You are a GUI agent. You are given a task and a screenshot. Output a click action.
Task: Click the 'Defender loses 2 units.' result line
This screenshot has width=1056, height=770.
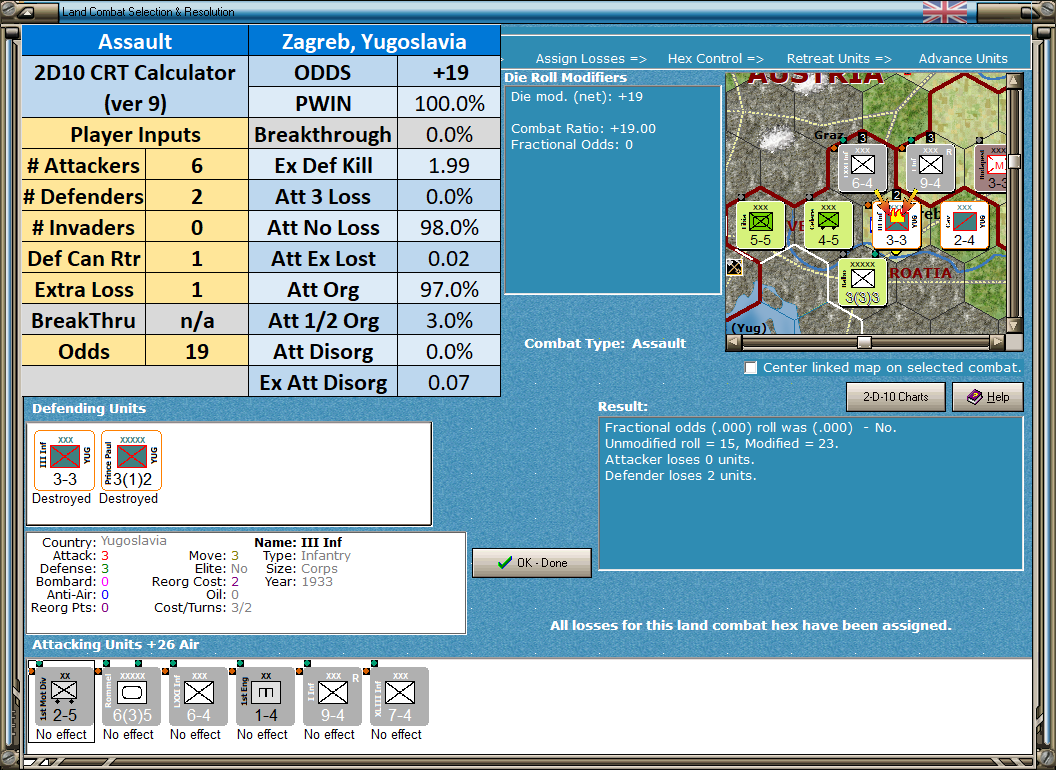pos(680,476)
